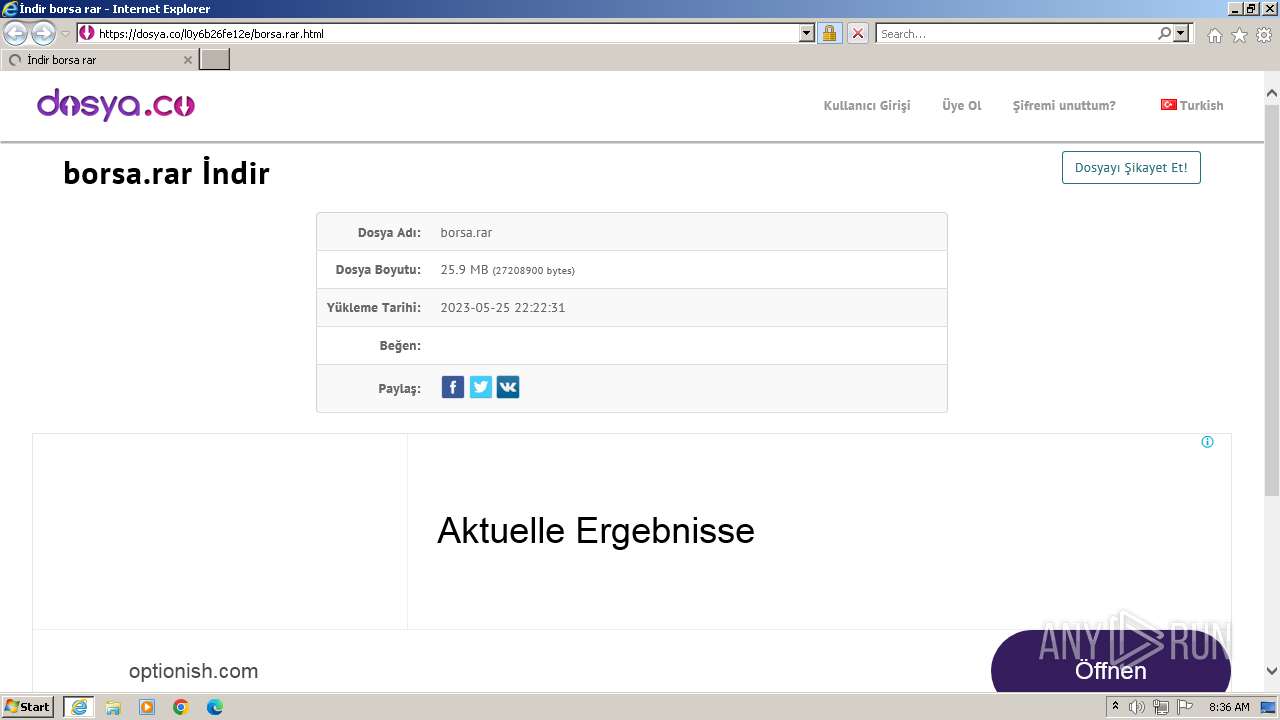Click the borsa.rar İndir heading
This screenshot has width=1280, height=720.
click(166, 174)
